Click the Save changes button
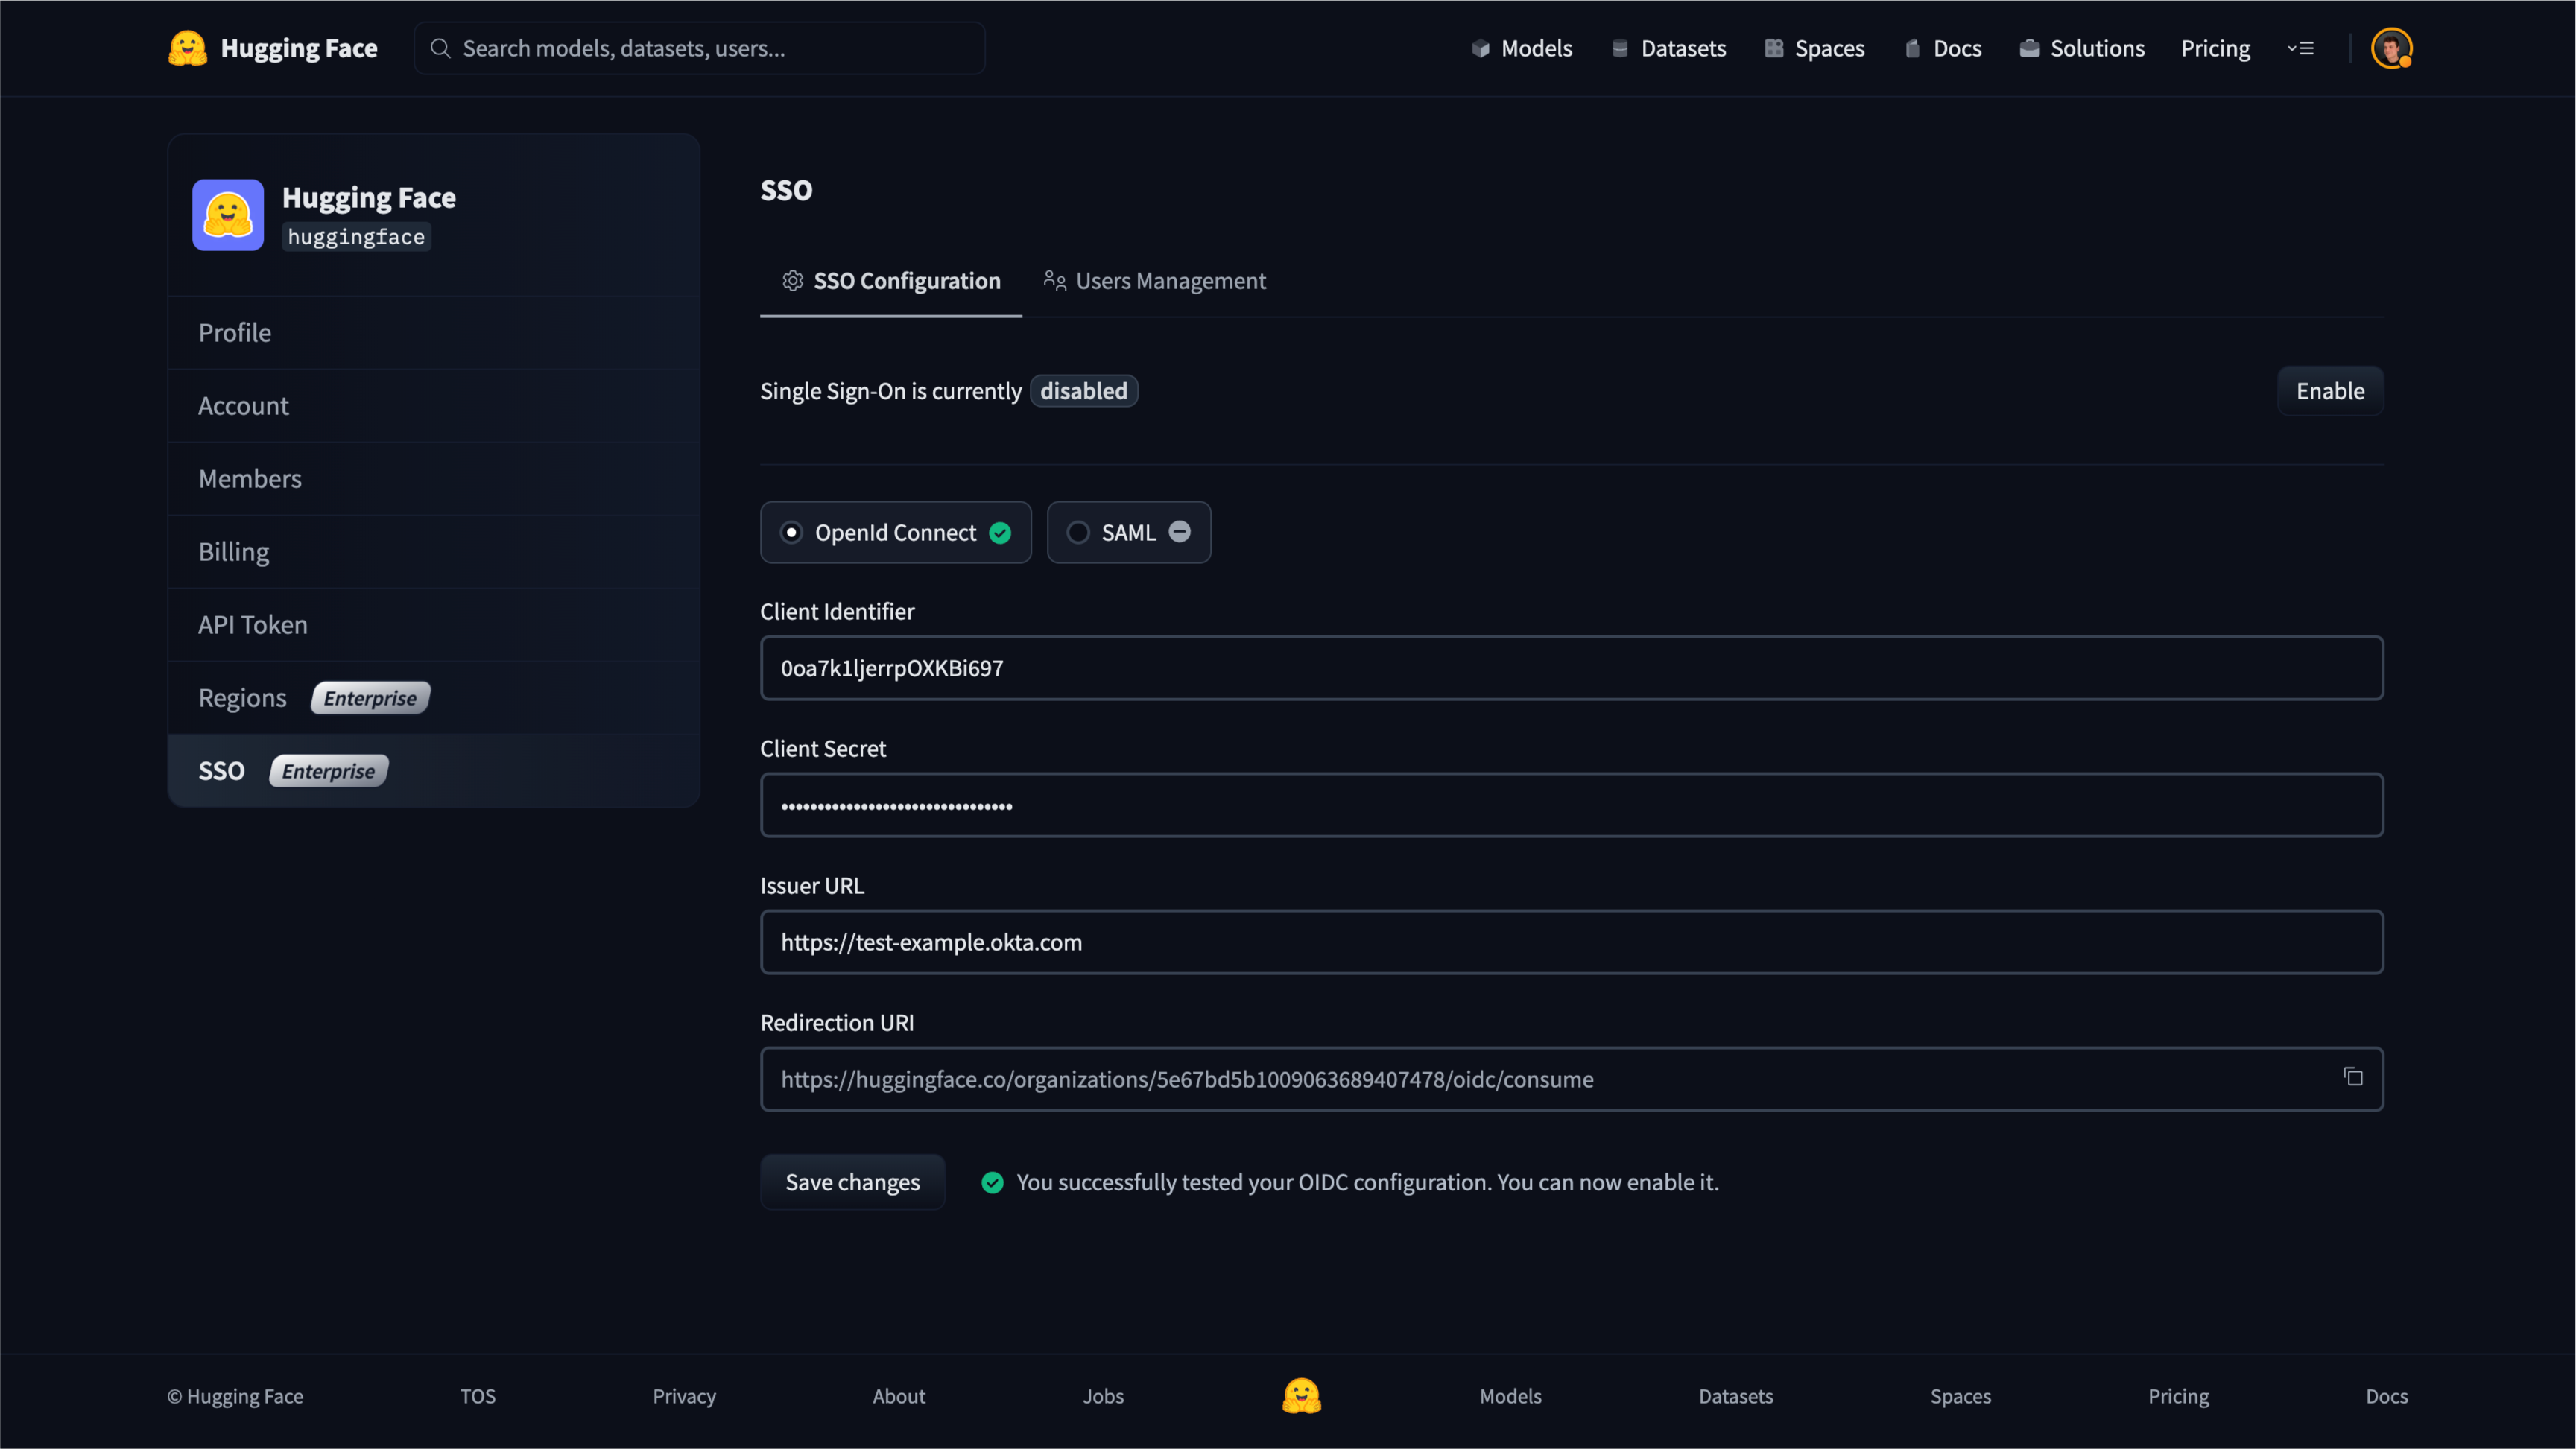The width and height of the screenshot is (2576, 1449). coord(852,1182)
